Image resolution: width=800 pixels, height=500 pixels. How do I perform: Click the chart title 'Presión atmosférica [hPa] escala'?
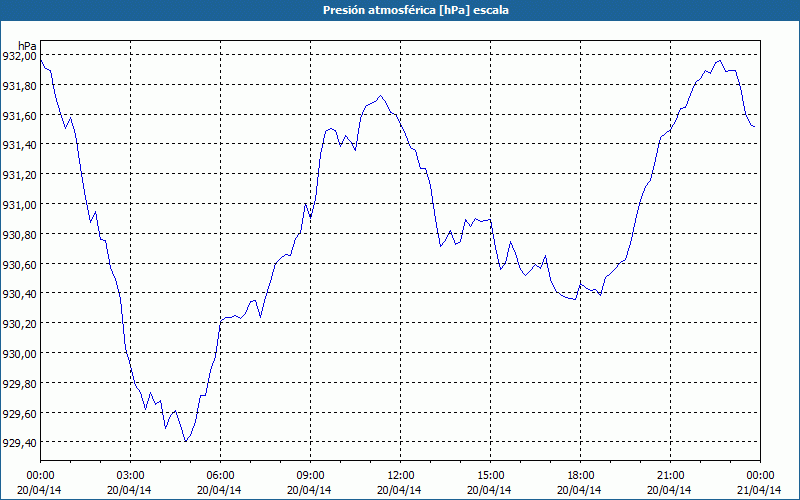pos(415,10)
